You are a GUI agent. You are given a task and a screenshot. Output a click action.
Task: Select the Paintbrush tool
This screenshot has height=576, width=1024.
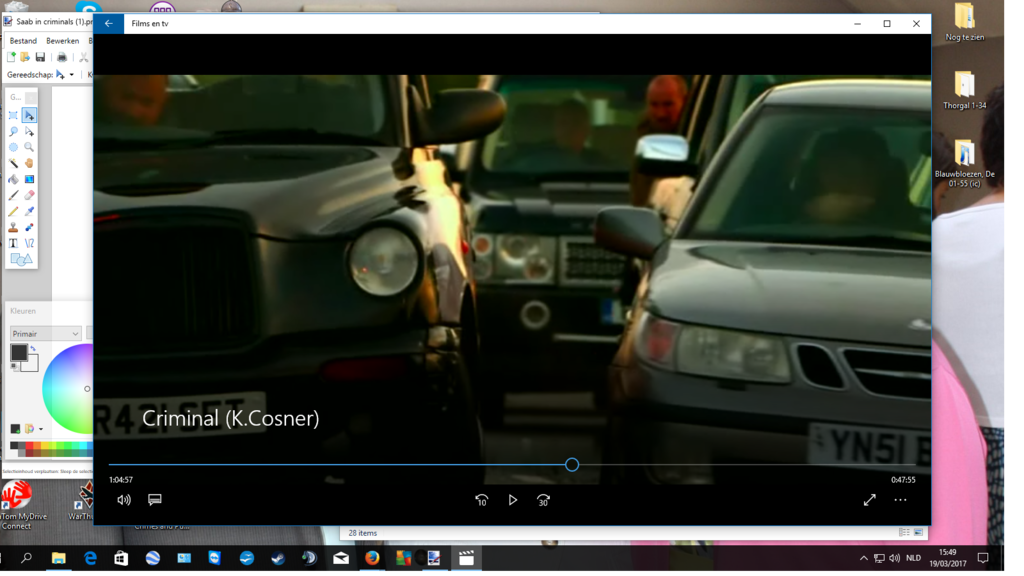tap(13, 195)
